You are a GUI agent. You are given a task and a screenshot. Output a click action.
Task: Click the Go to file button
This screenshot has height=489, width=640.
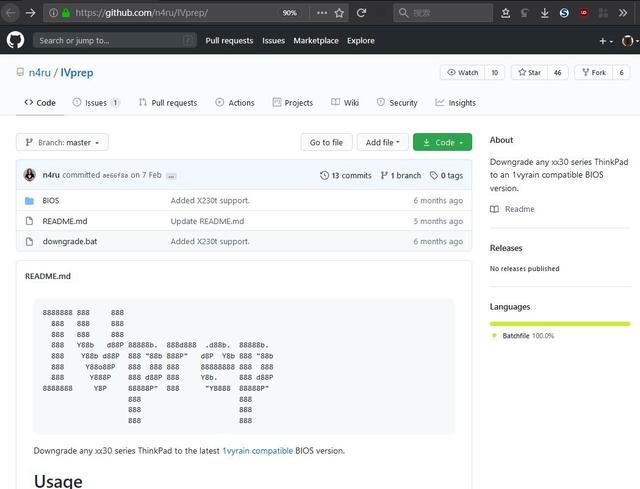point(326,142)
